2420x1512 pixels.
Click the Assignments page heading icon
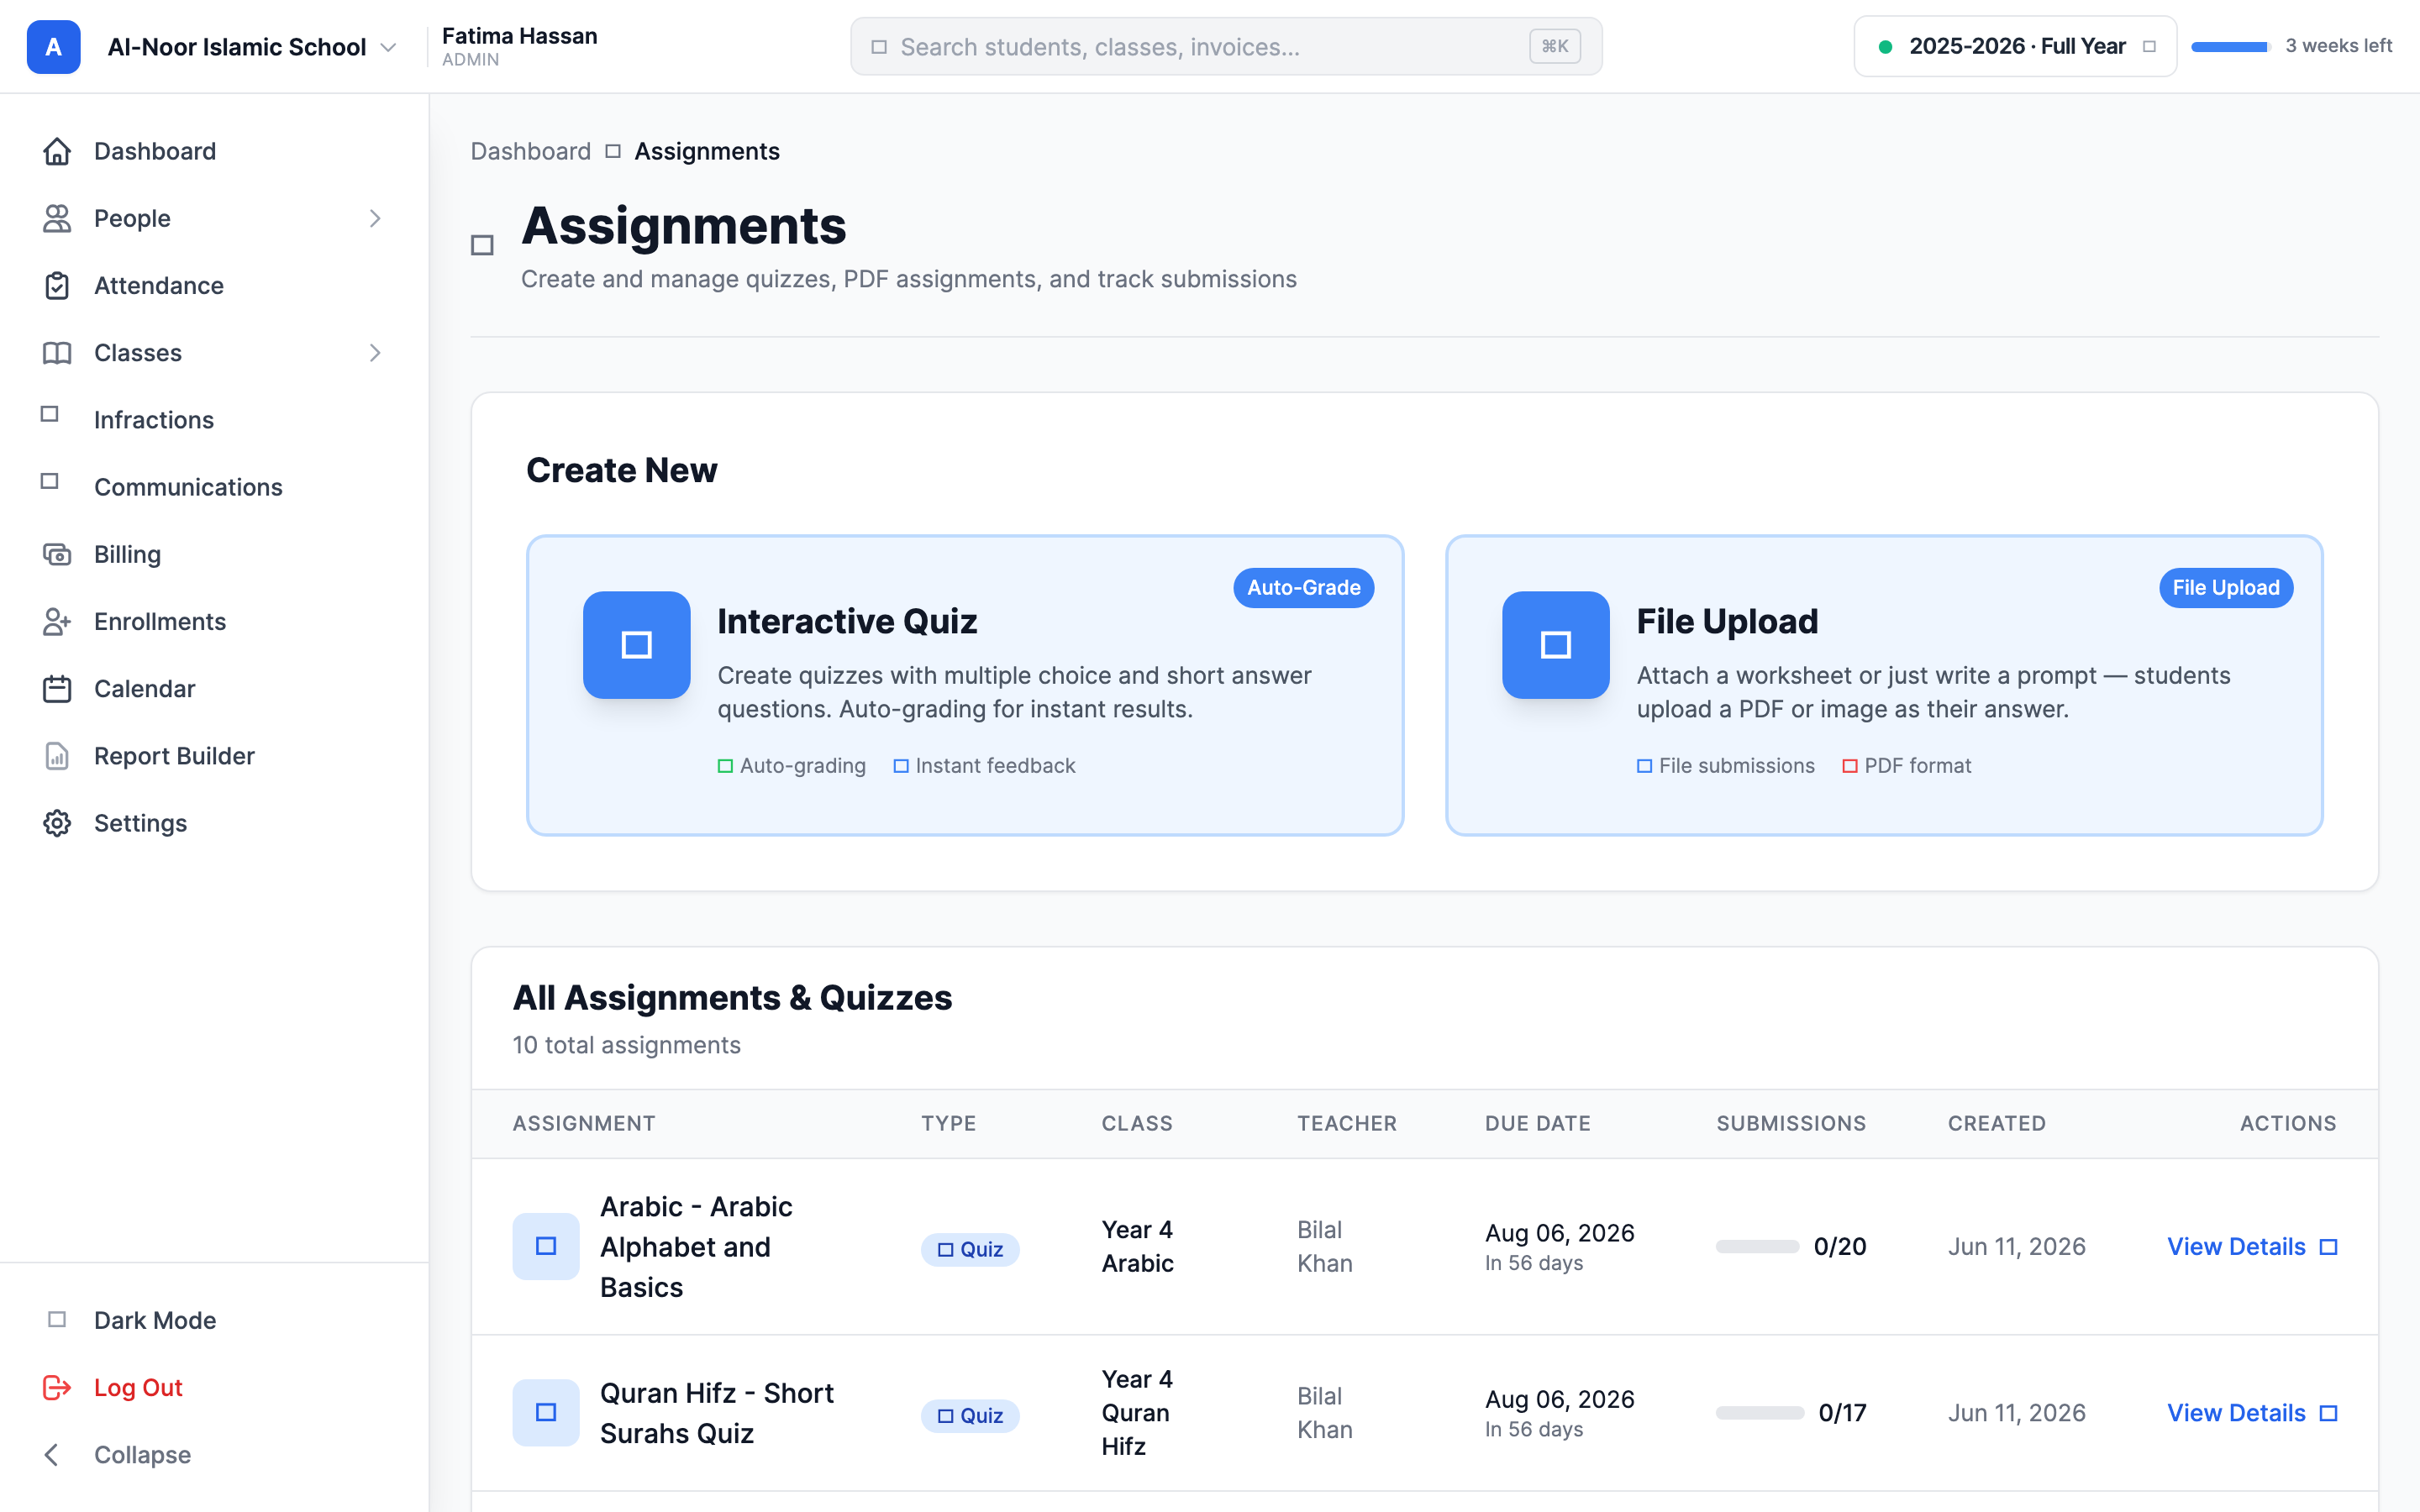pos(482,244)
